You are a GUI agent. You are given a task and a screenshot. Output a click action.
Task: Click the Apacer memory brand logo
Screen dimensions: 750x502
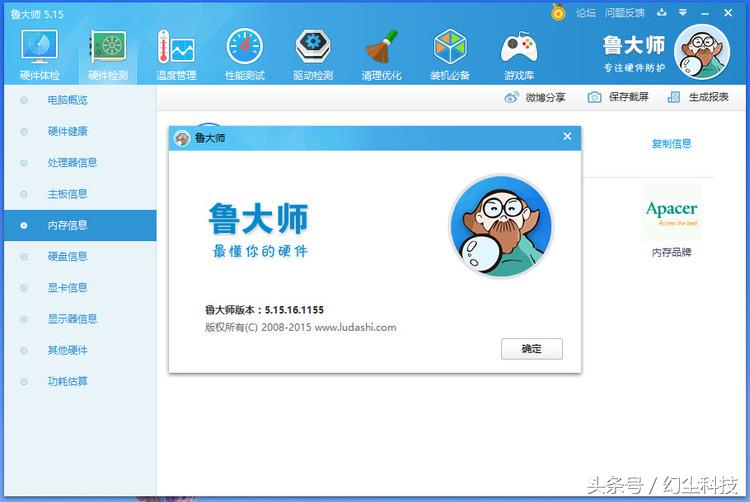point(672,212)
